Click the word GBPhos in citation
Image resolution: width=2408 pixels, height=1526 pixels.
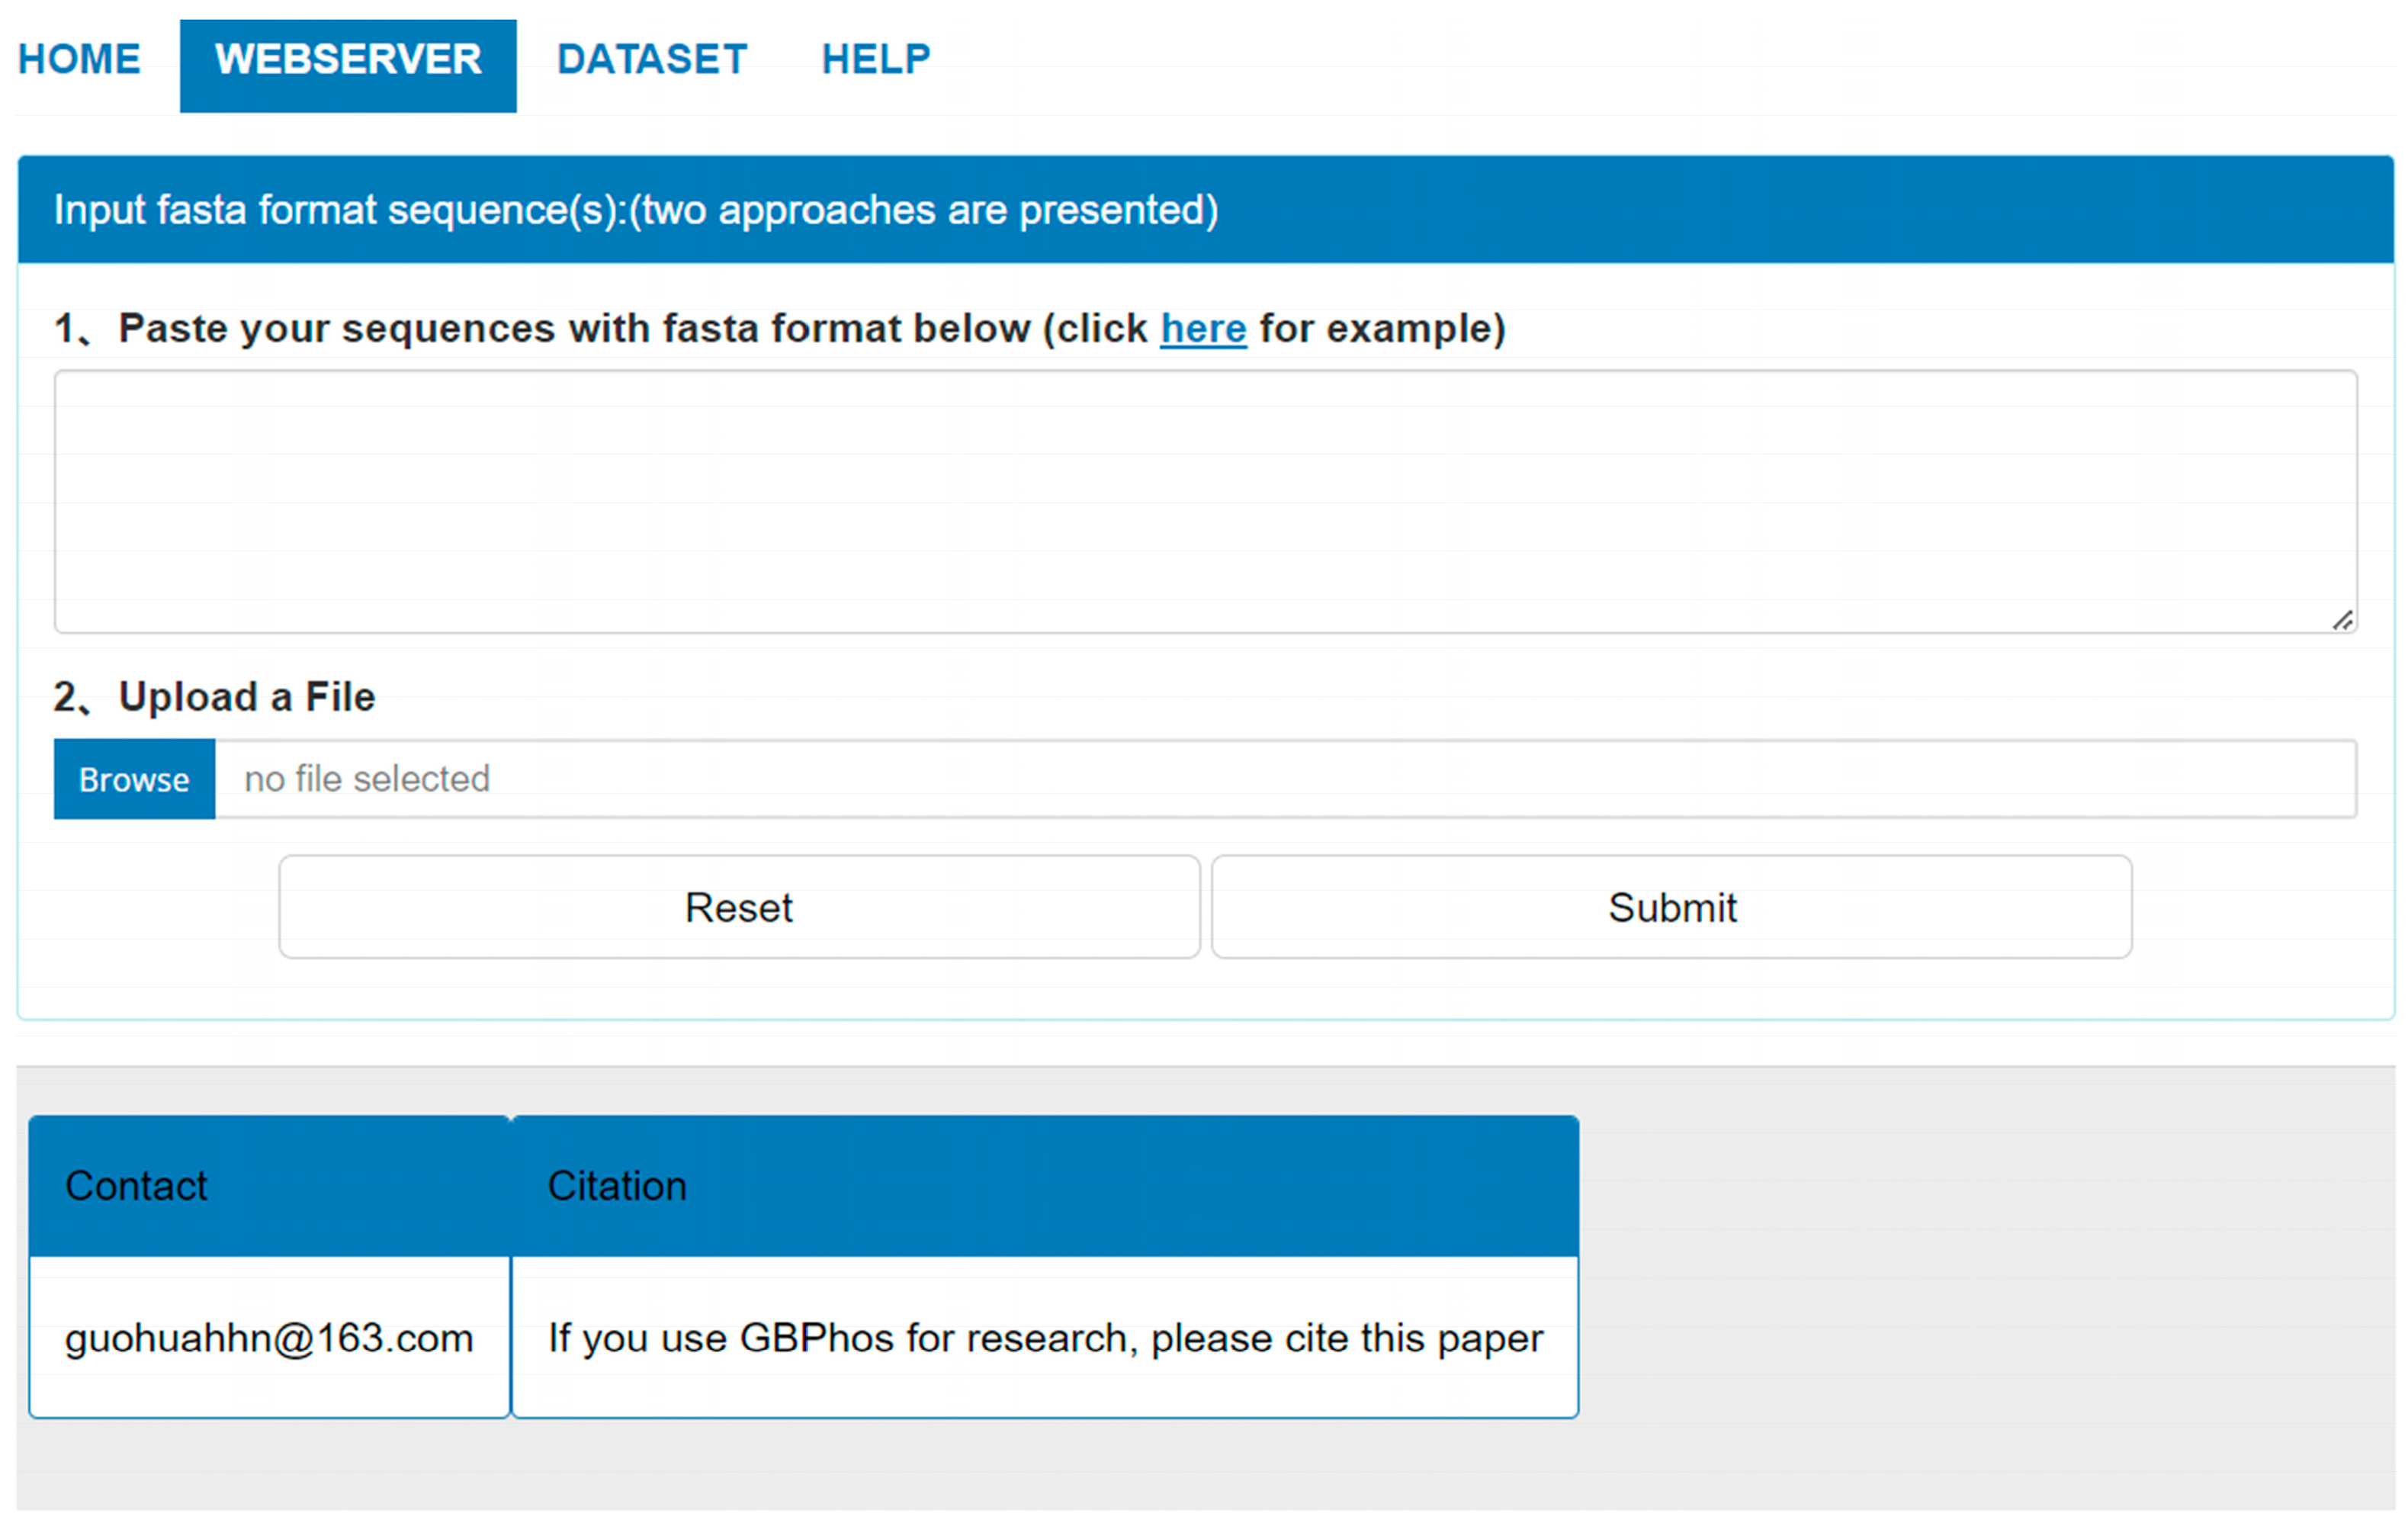816,1338
